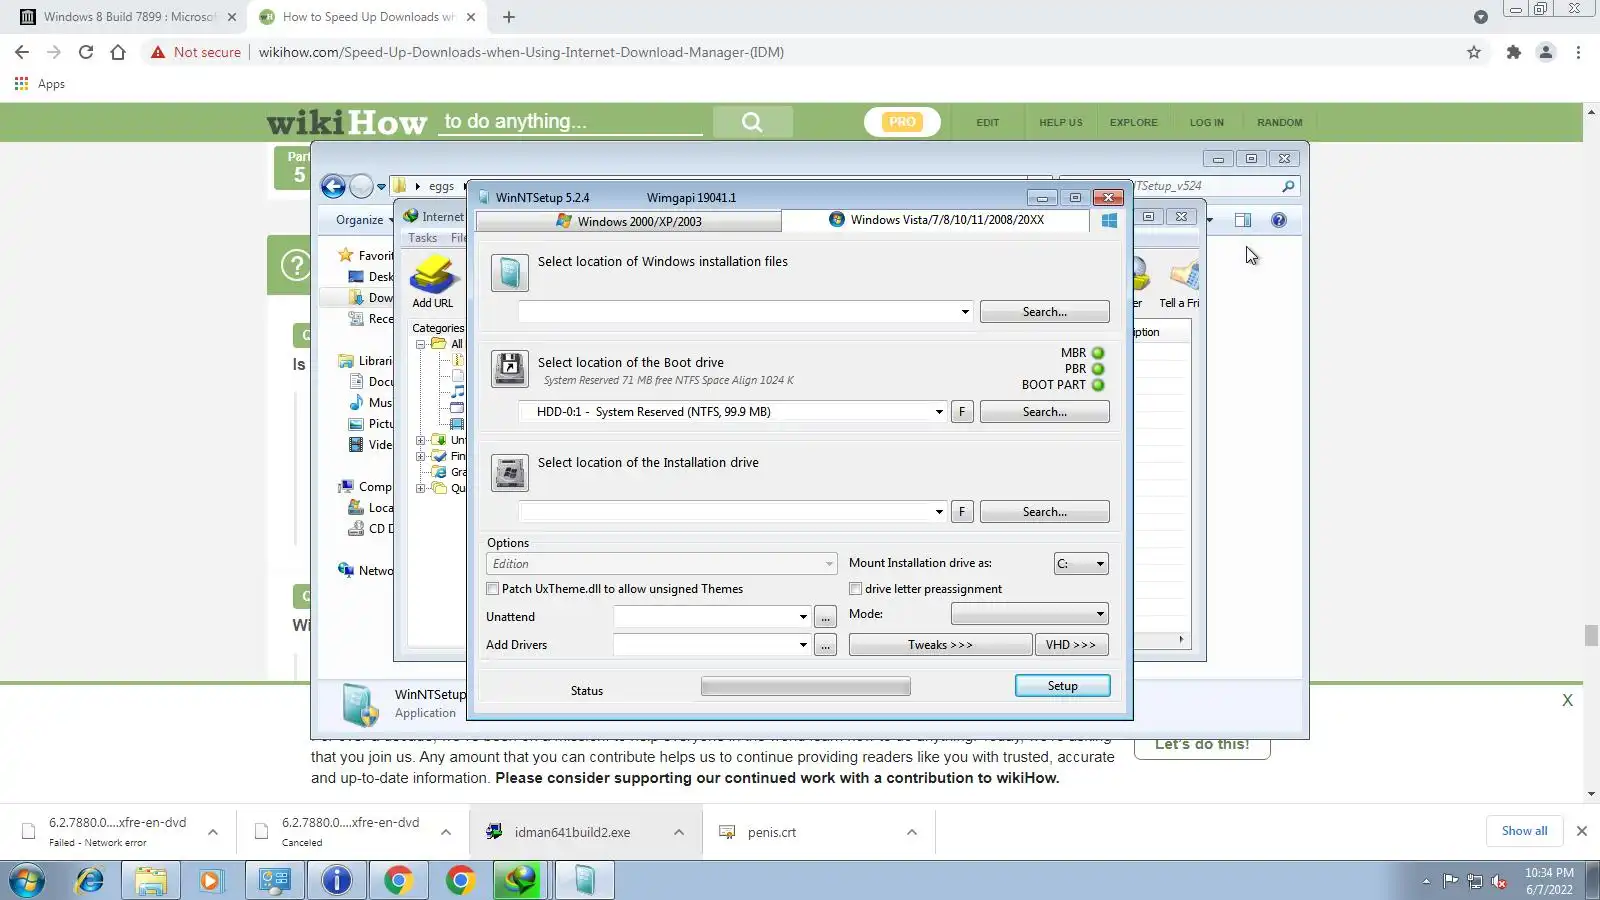Tick the drive letter preassignment checkbox
The image size is (1600, 900).
pos(855,589)
